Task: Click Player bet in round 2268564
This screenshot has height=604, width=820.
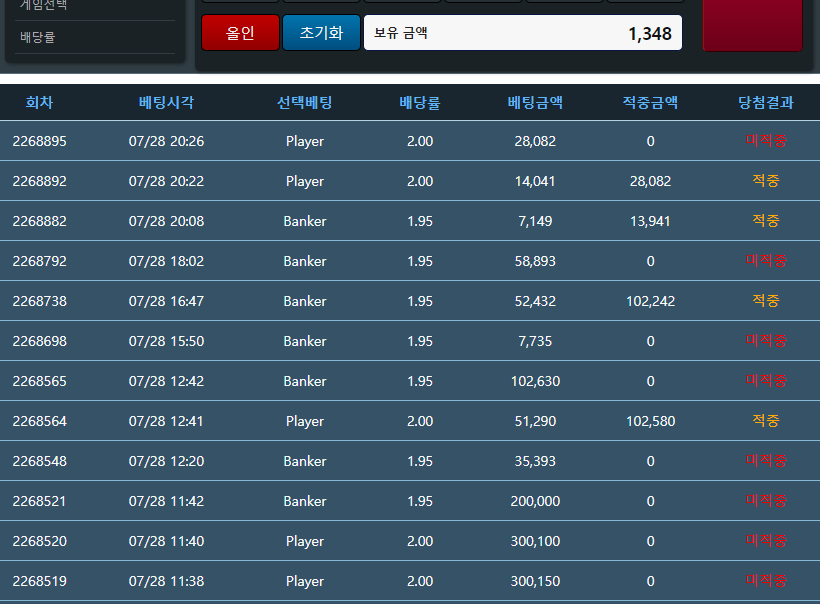Action: pyautogui.click(x=305, y=421)
